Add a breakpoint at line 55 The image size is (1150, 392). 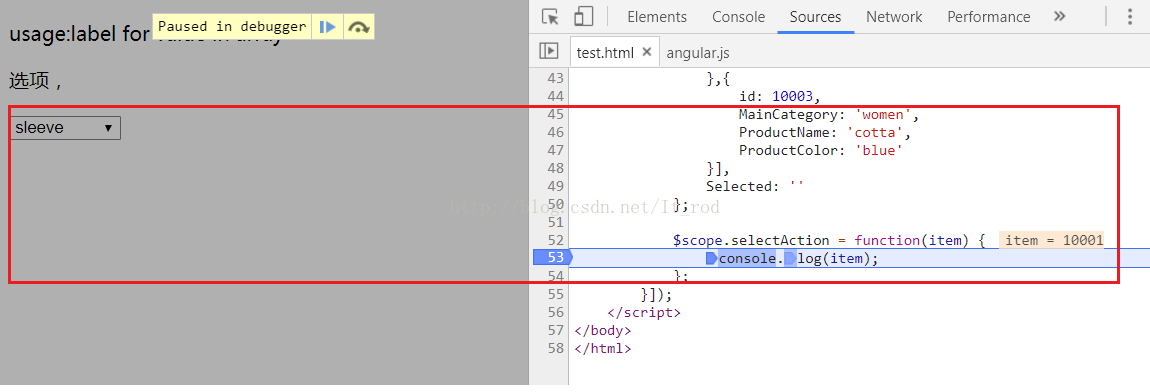pos(551,294)
